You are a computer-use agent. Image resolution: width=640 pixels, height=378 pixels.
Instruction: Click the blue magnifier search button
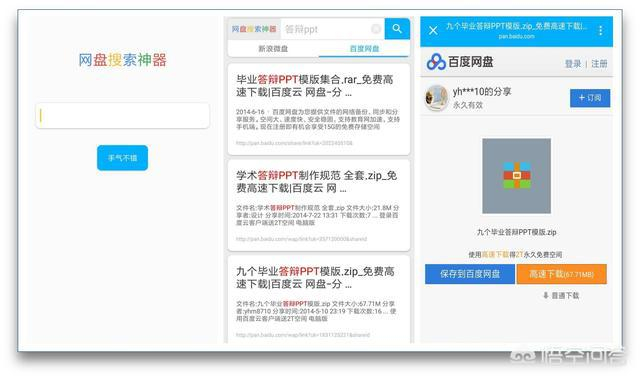pyautogui.click(x=397, y=29)
